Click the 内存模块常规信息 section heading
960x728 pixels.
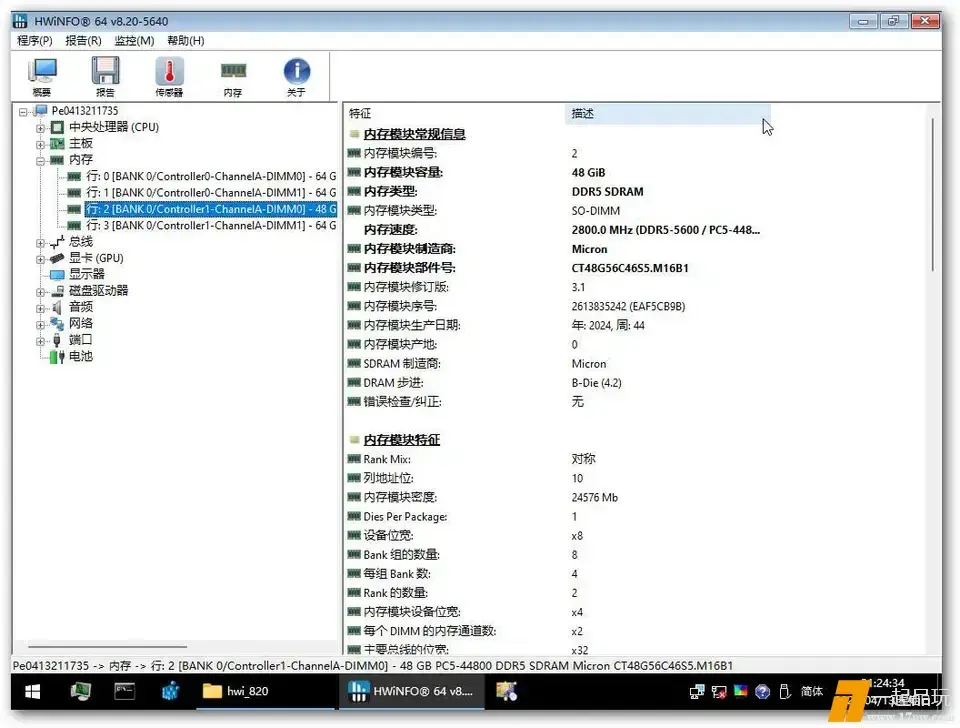click(x=414, y=134)
